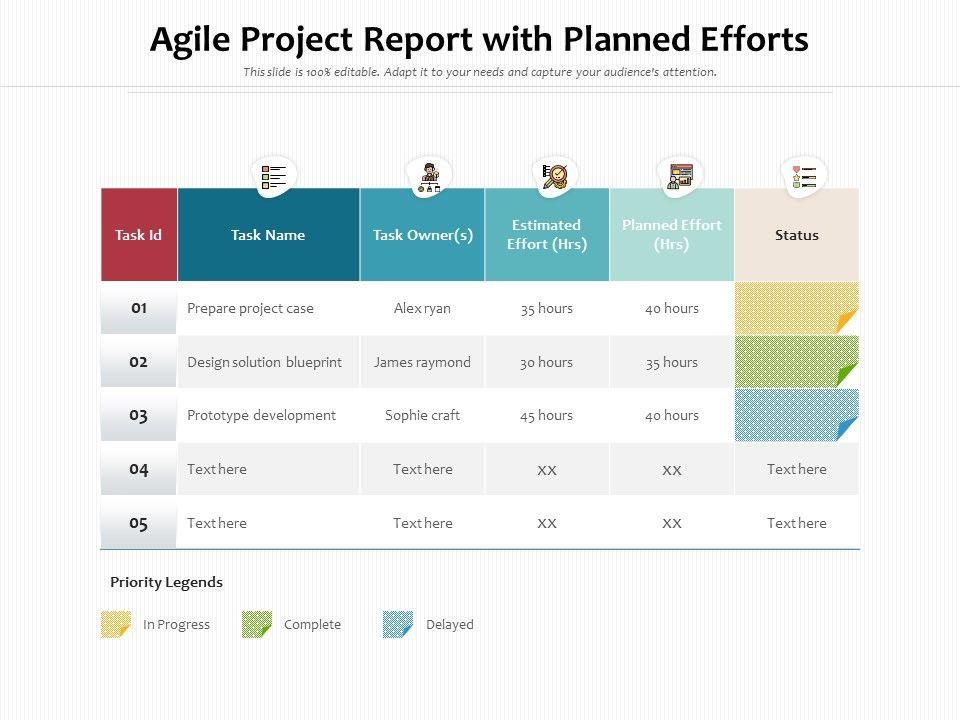The width and height of the screenshot is (960, 720).
Task: Select the Prepare project case cell
Action: (251, 308)
